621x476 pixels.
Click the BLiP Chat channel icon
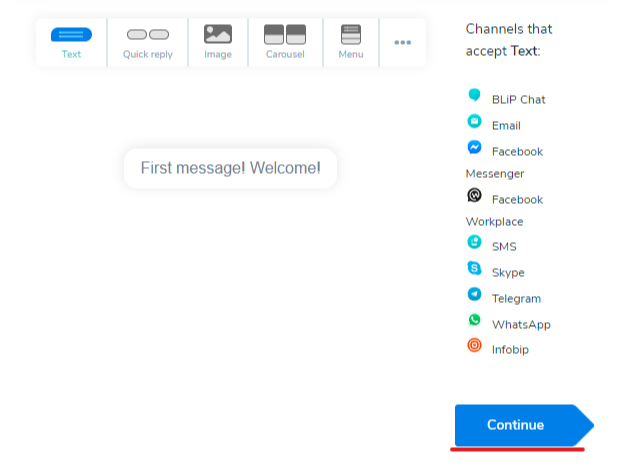coord(474,95)
